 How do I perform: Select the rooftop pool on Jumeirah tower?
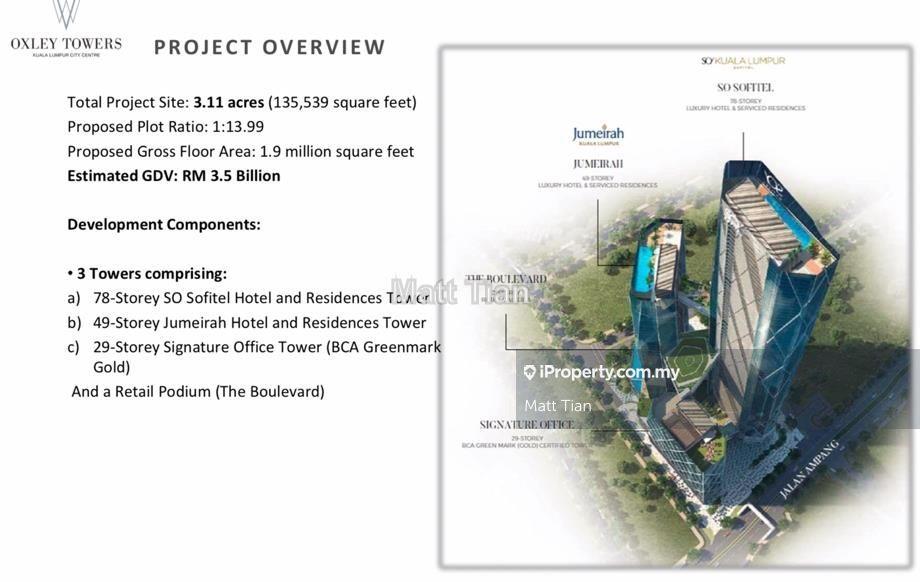[645, 268]
